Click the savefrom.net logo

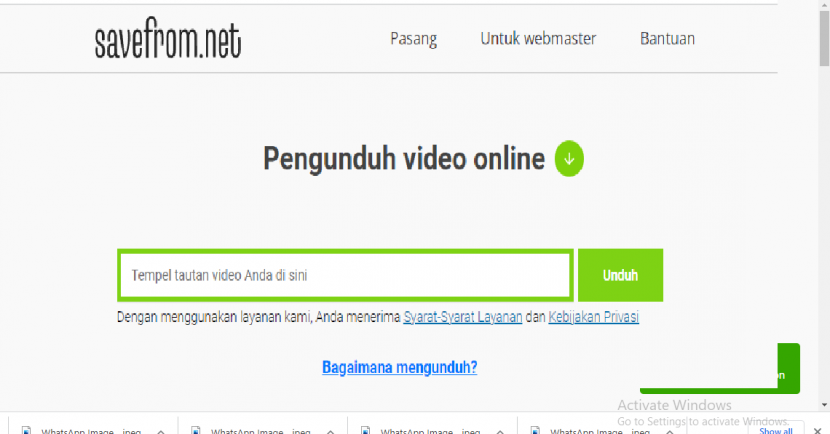click(168, 38)
